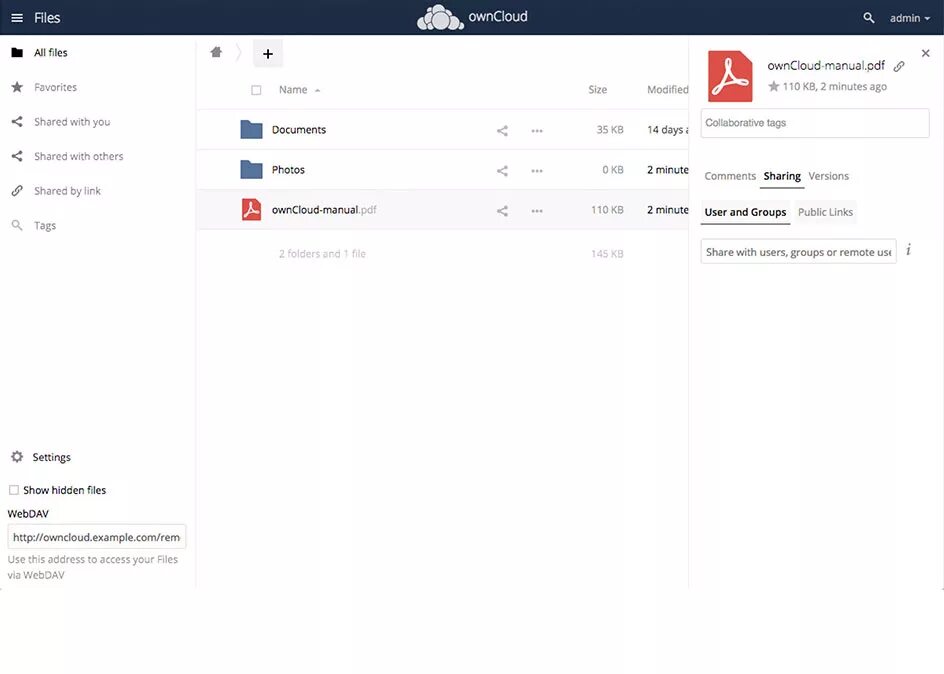Click the Collaborative tags field

pos(815,123)
